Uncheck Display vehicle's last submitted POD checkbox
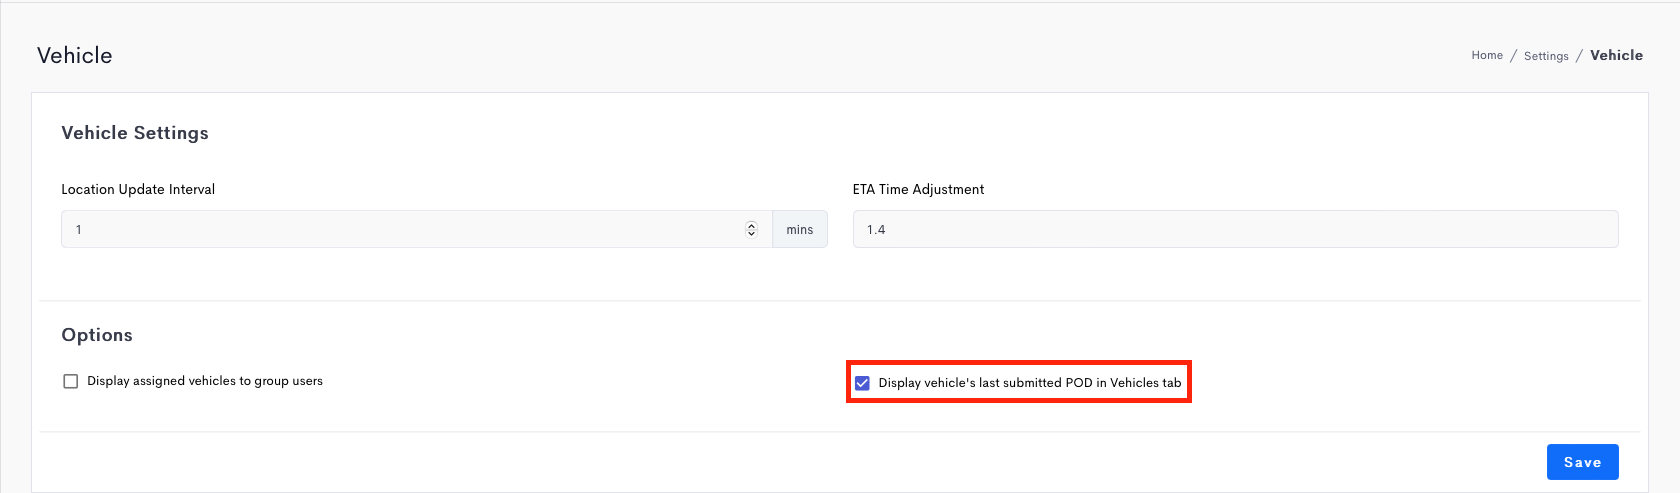Viewport: 1680px width, 493px height. [x=862, y=383]
